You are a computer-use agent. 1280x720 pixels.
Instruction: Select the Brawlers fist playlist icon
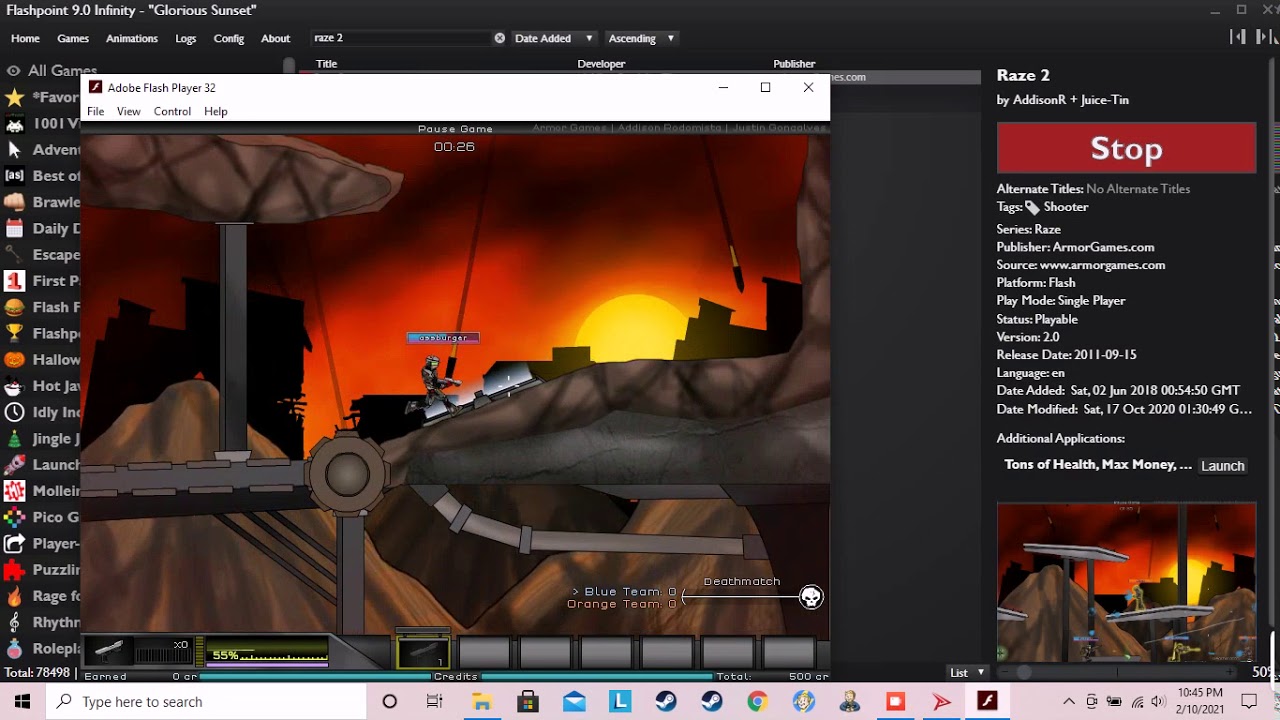[x=14, y=202]
